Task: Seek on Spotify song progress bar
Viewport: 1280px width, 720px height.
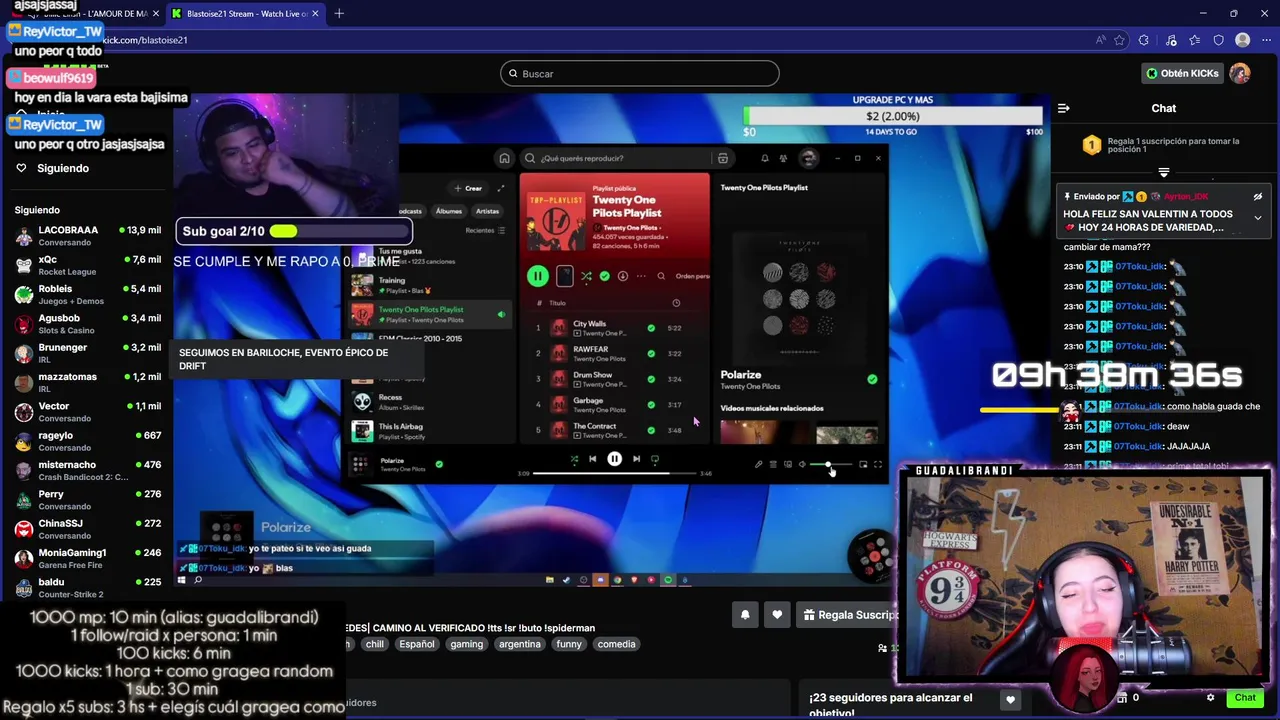Action: coord(614,473)
